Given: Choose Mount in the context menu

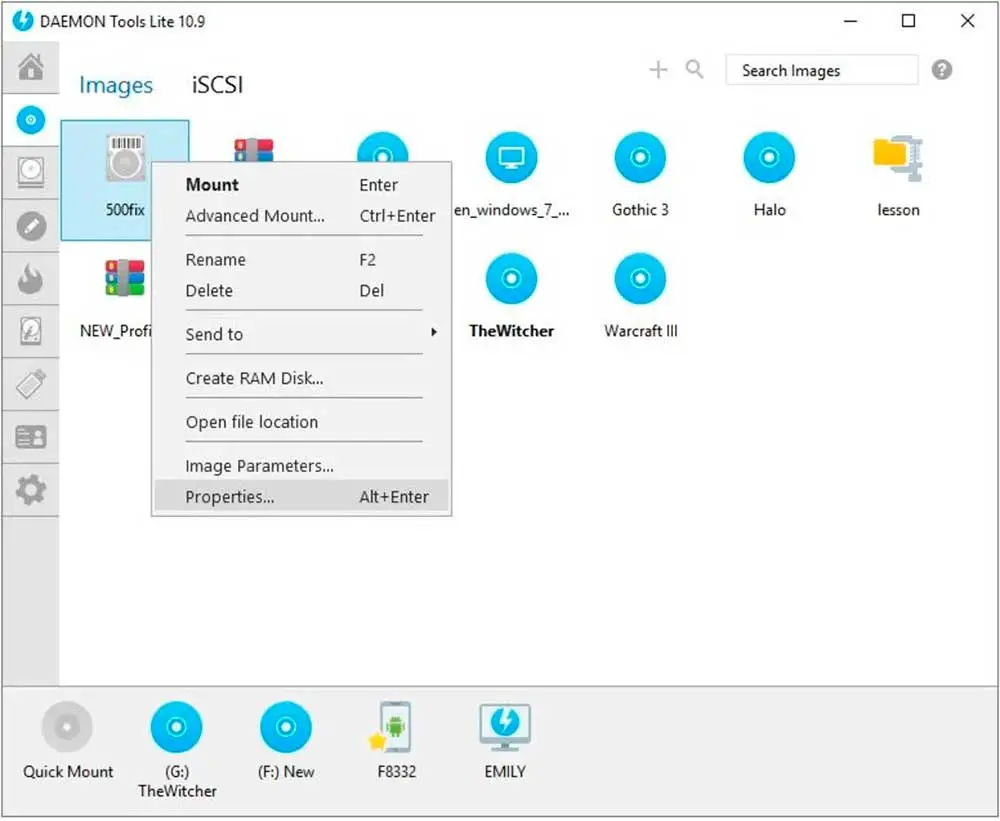Looking at the screenshot, I should 301,185.
